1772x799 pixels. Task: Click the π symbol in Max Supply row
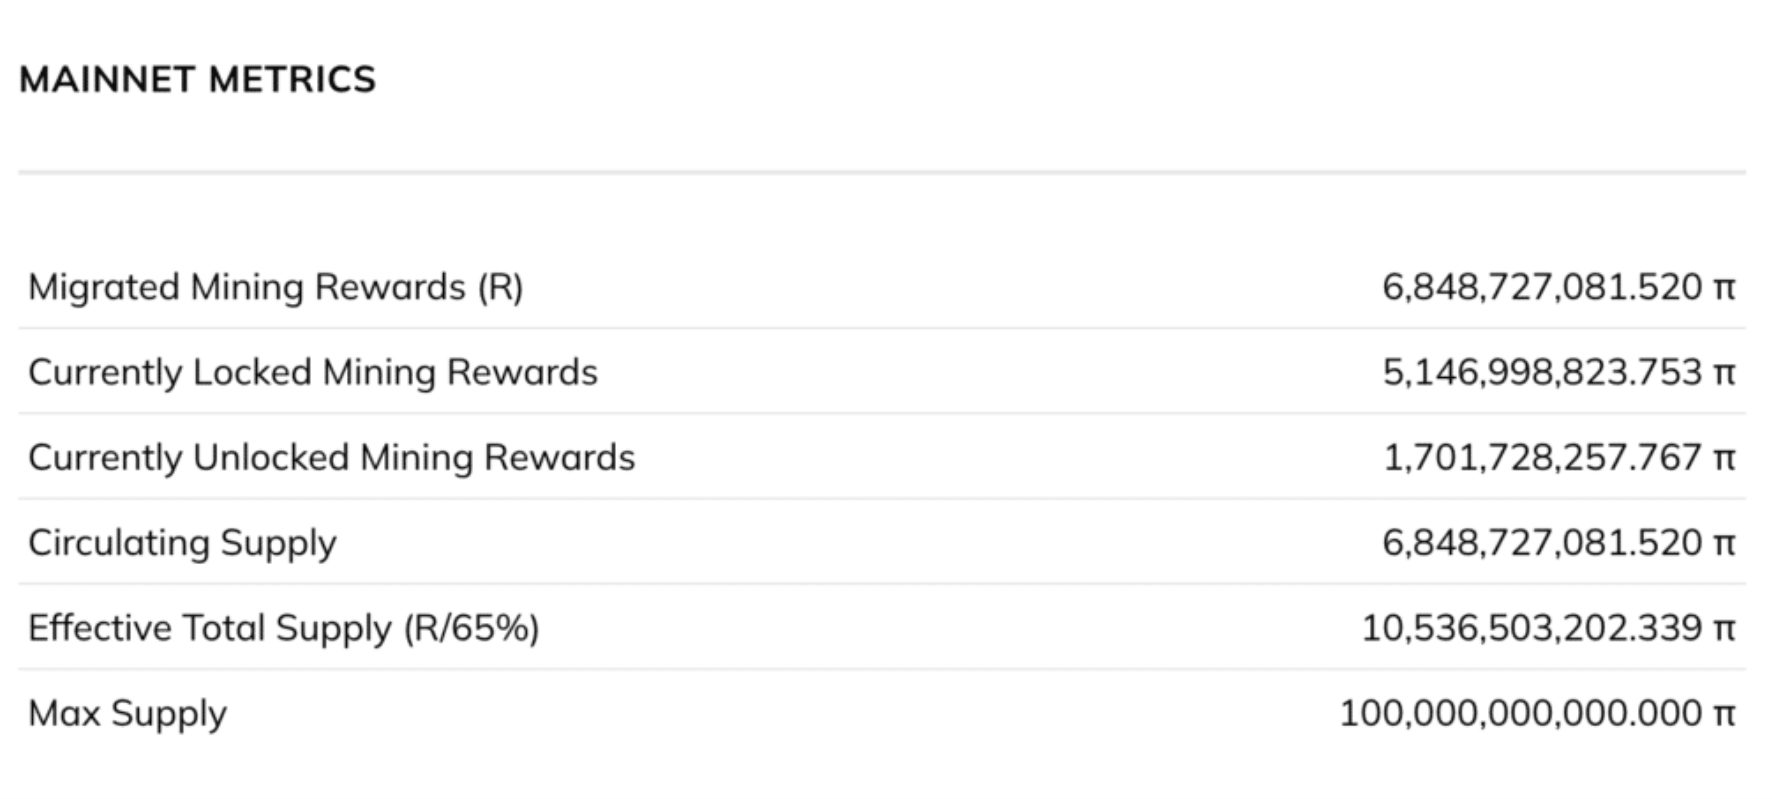coord(1724,714)
